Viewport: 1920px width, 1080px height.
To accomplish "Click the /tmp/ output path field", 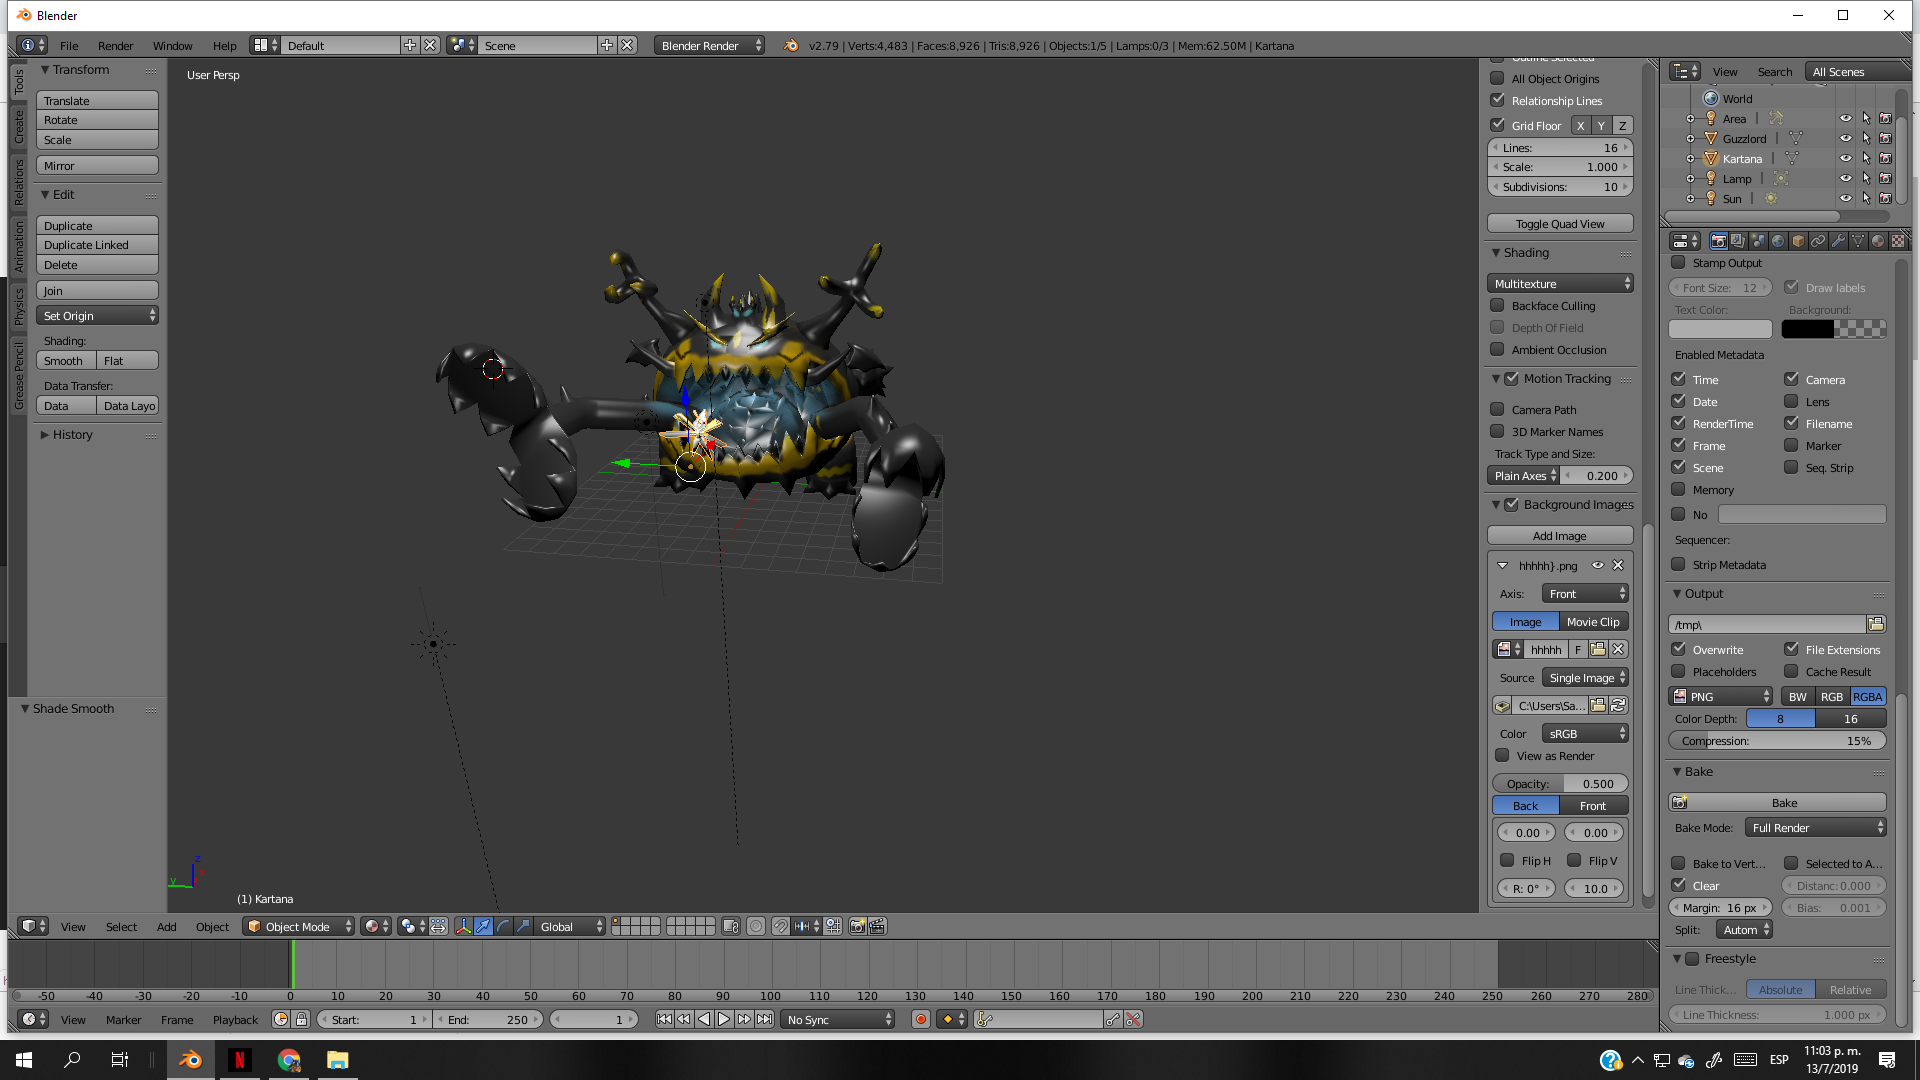I will [x=1765, y=623].
